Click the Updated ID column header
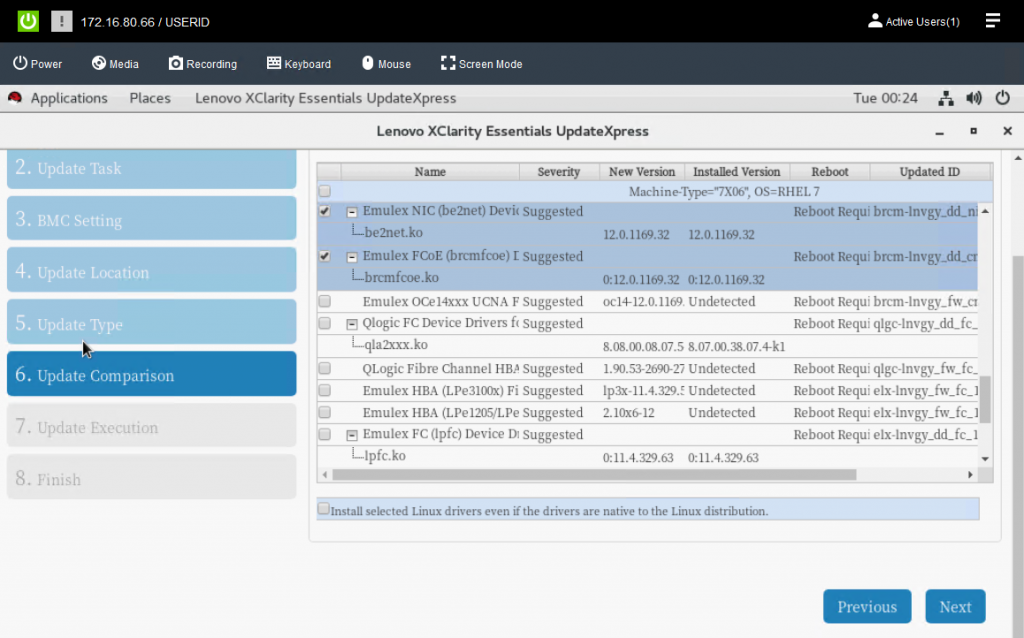Screen dimensions: 1024x638 [930, 172]
